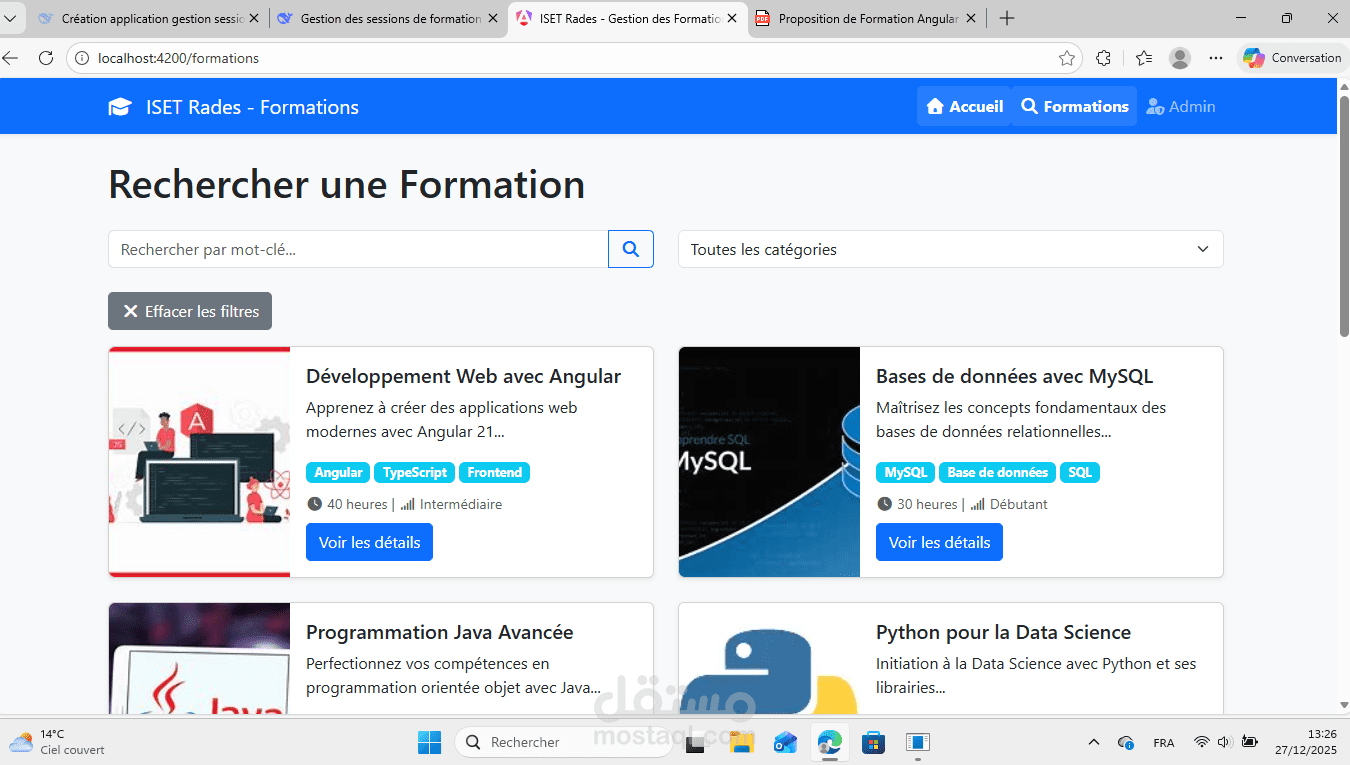The image size is (1350, 765).
Task: Expand the tab list arrow at top-left
Action: [x=10, y=18]
